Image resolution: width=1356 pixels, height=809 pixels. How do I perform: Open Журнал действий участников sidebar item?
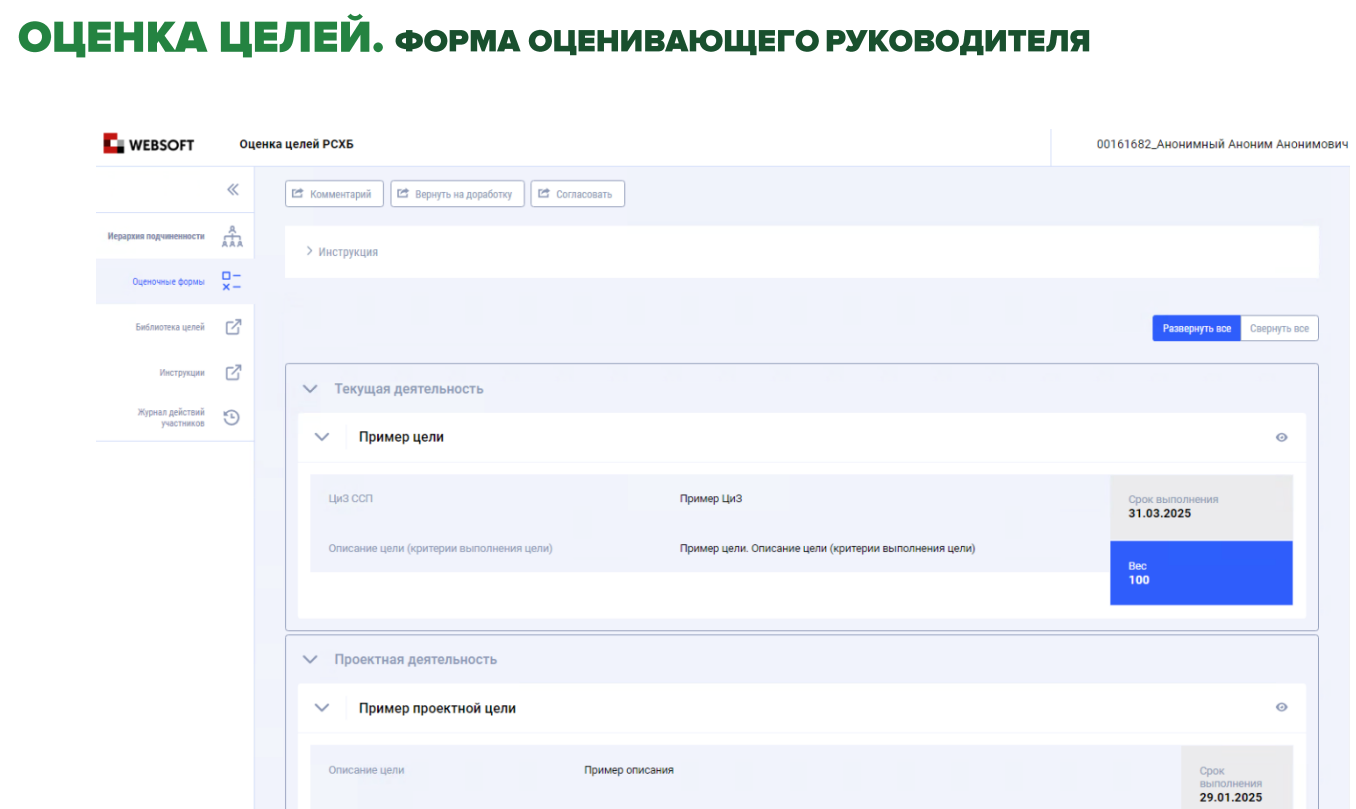click(171, 418)
